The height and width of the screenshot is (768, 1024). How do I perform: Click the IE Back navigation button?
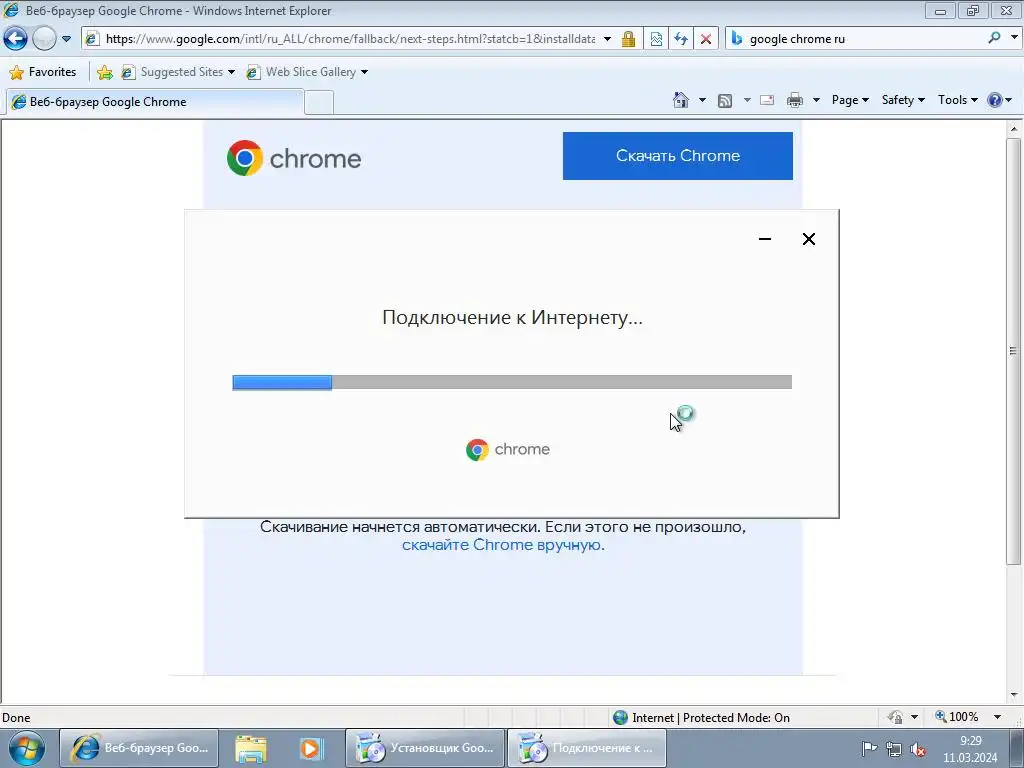click(x=15, y=39)
